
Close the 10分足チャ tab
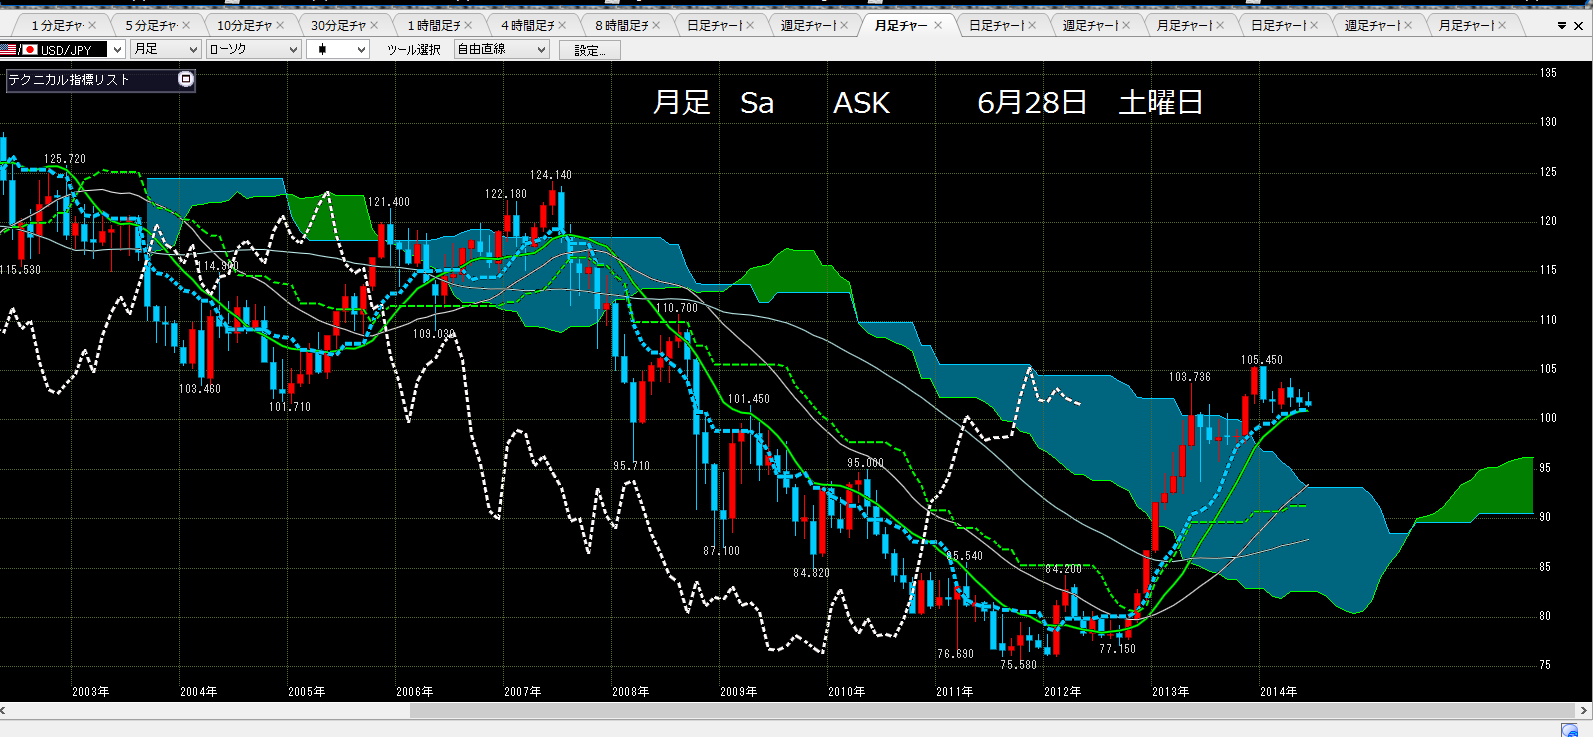280,25
